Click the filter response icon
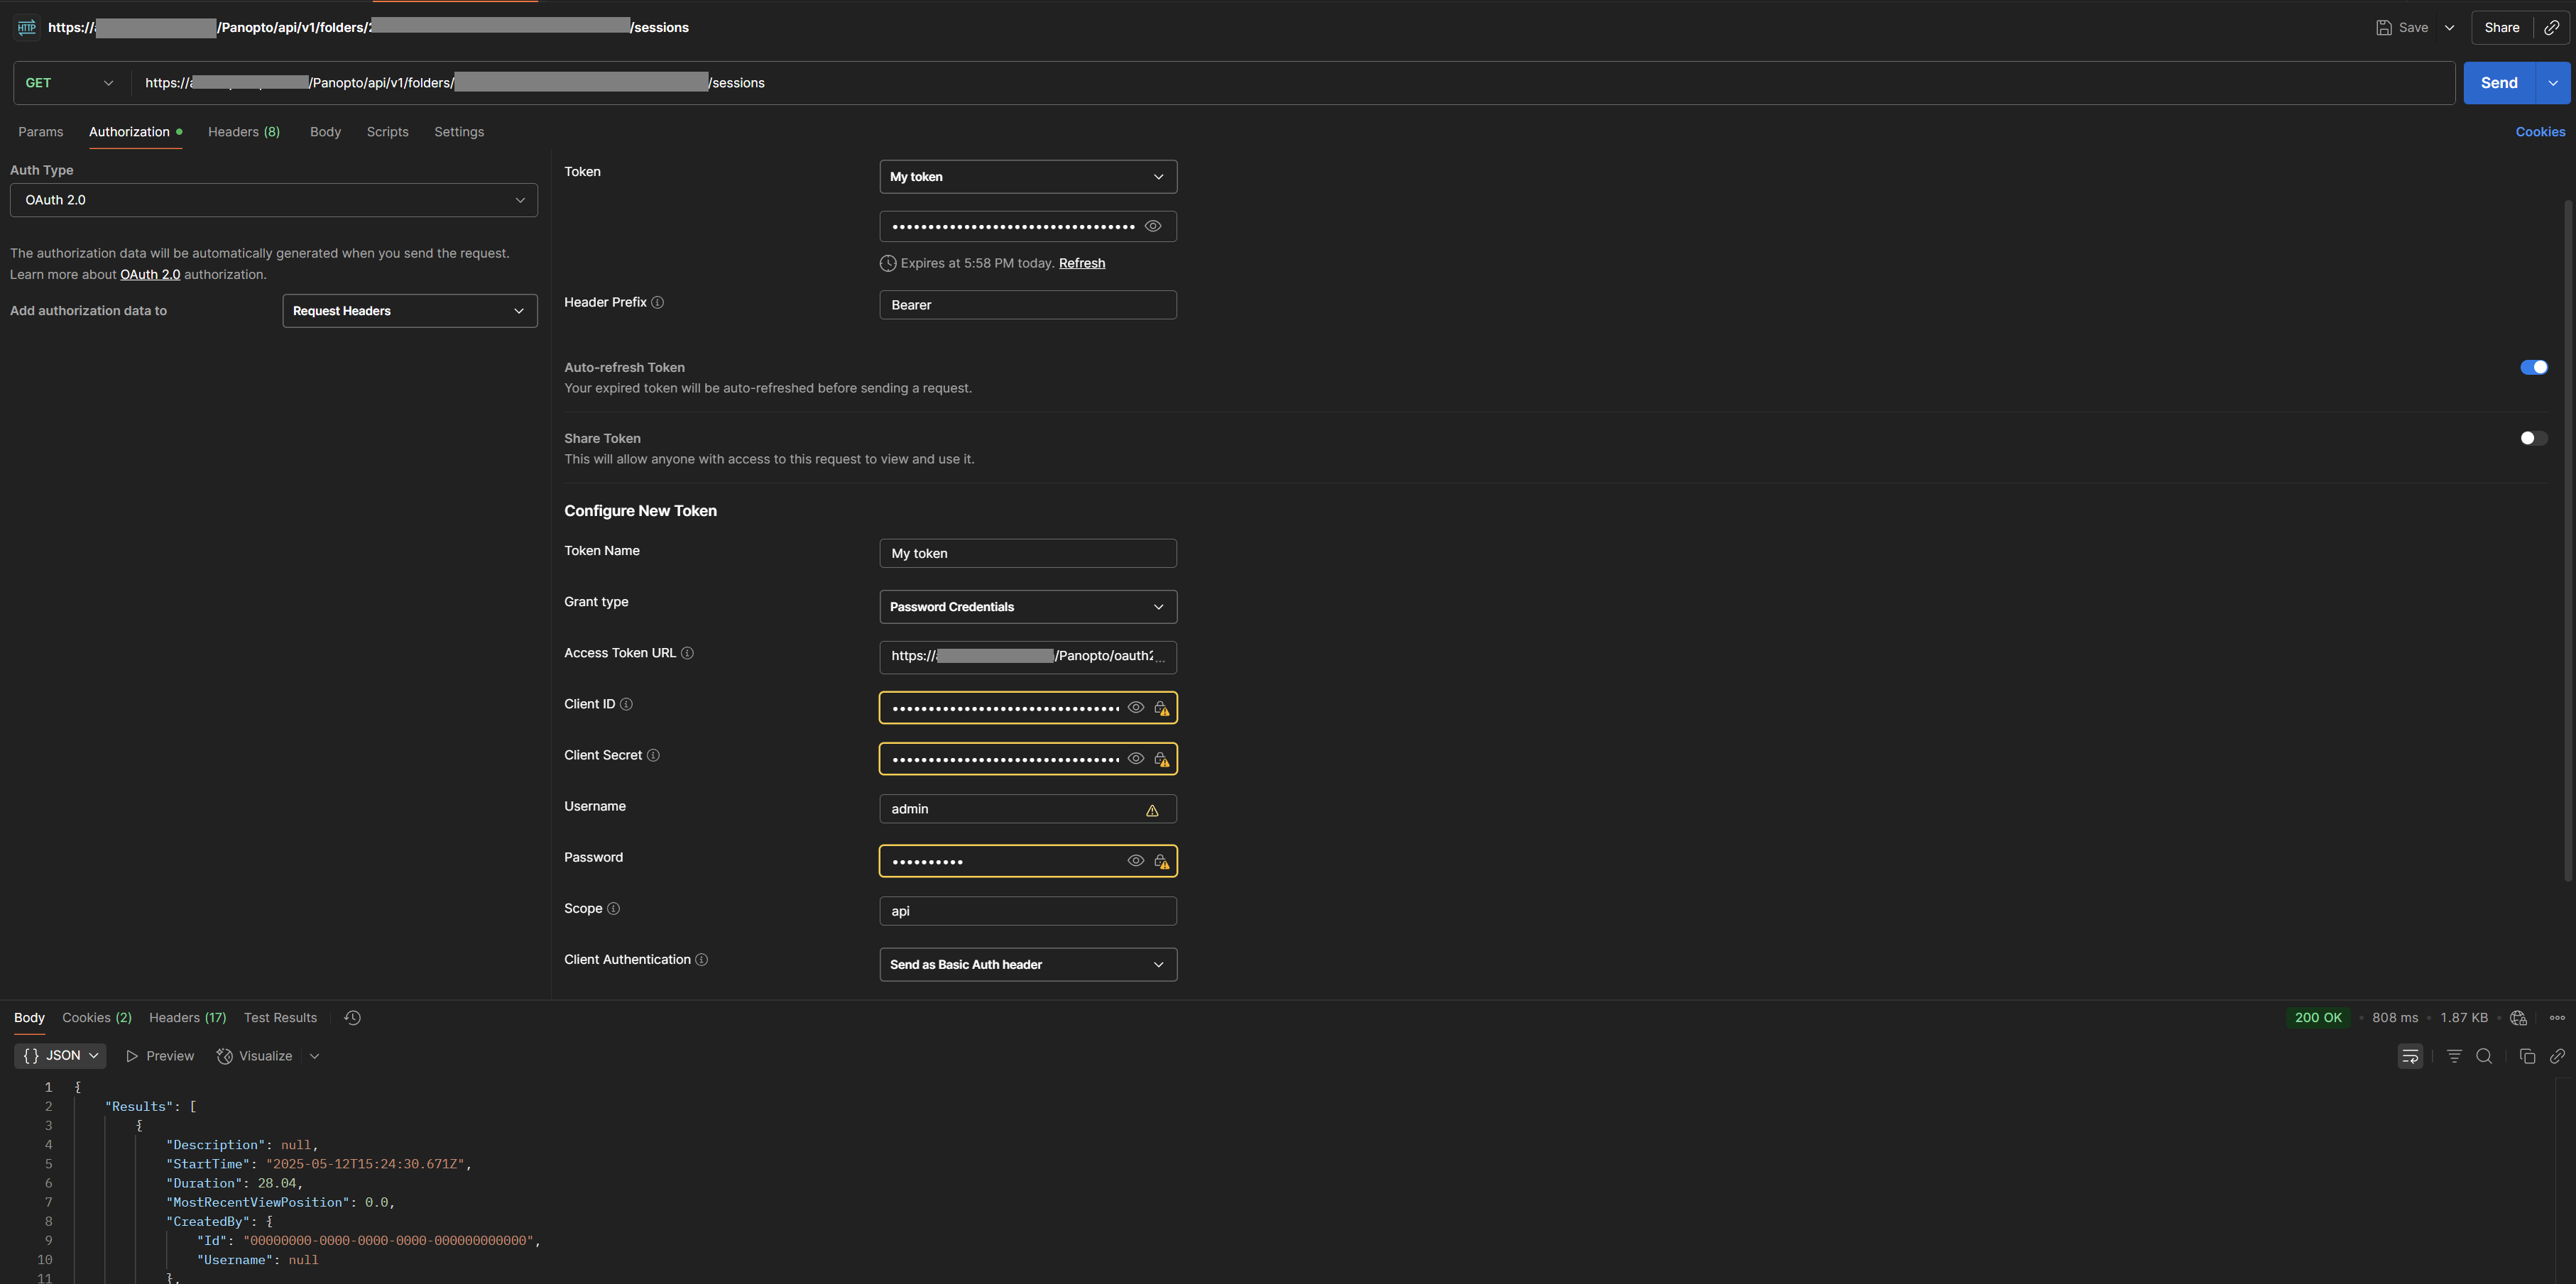Viewport: 2576px width, 1284px height. (2454, 1056)
